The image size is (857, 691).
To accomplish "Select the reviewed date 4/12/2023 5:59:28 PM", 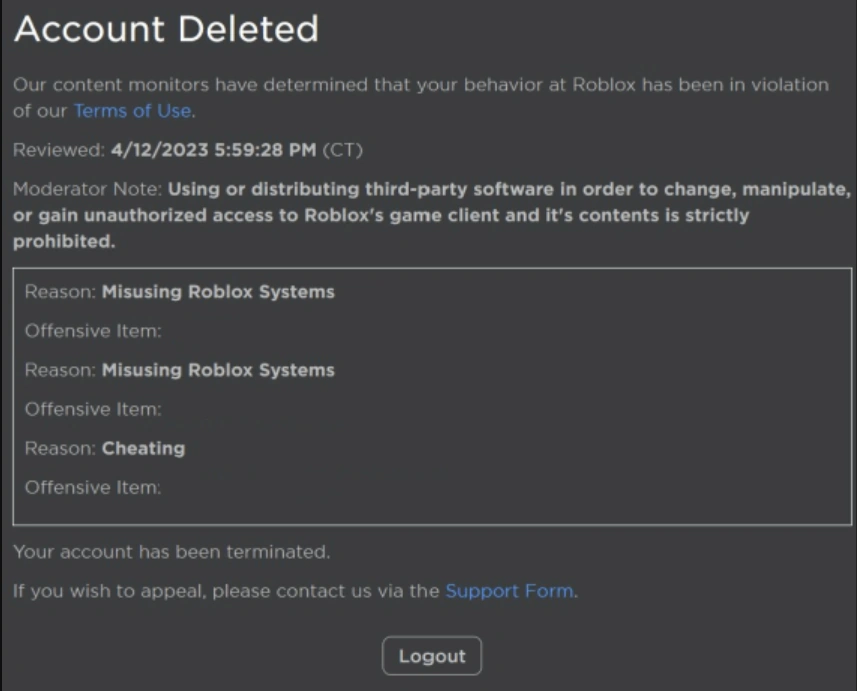I will (x=214, y=150).
